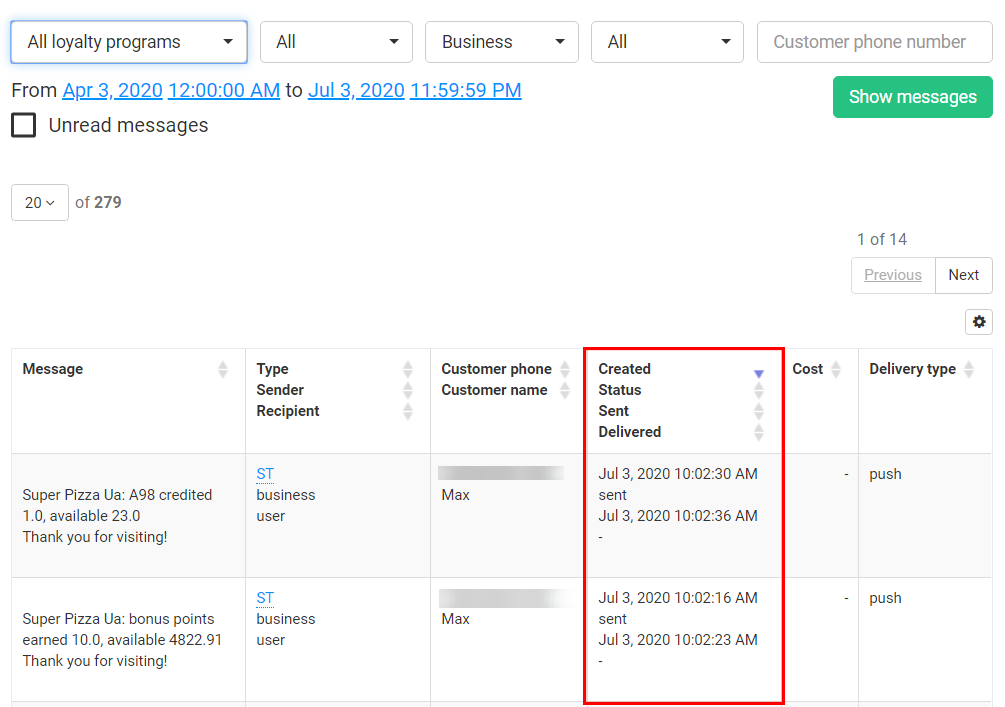Screen dimensions: 1005x707
Task: Sort by Delivered column arrows
Action: click(x=758, y=433)
